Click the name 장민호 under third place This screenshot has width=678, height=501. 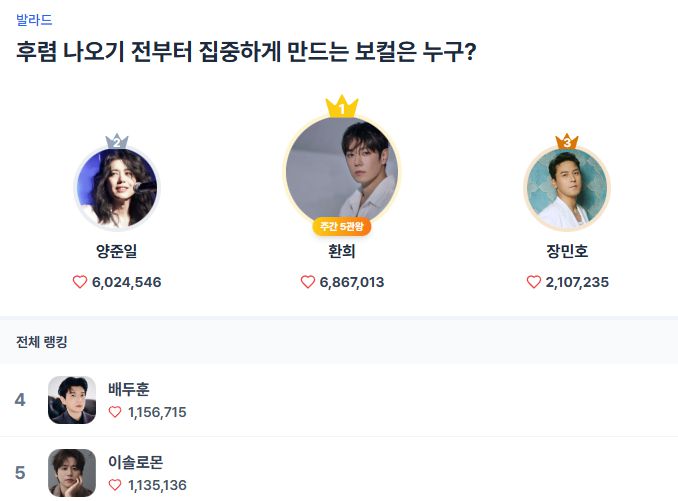pos(567,252)
